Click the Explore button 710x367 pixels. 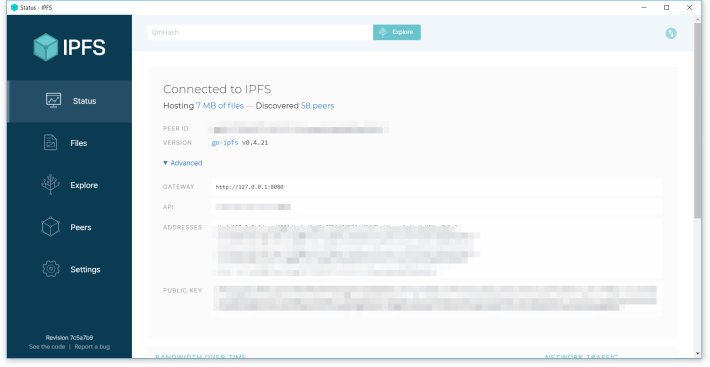(397, 32)
